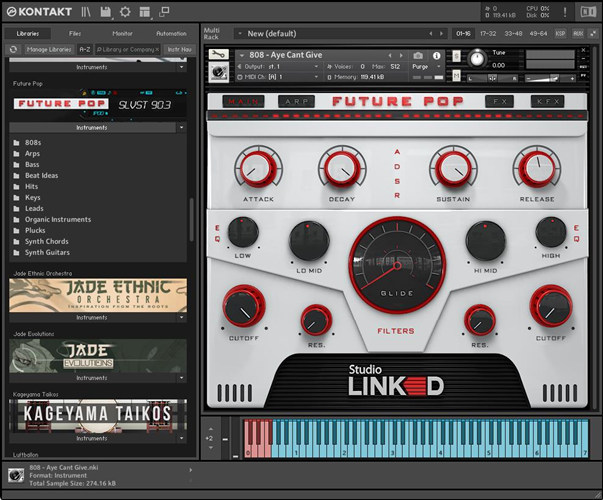
Task: Switch to the ARP page
Action: [297, 101]
